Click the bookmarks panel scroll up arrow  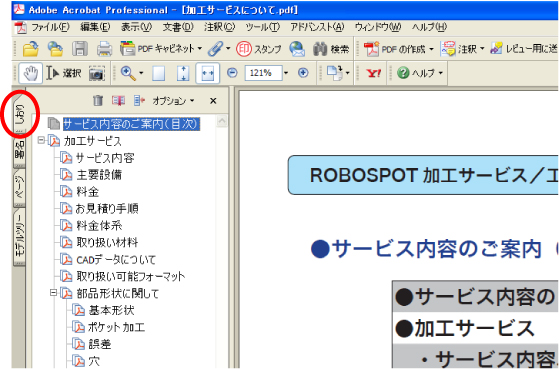tap(222, 121)
